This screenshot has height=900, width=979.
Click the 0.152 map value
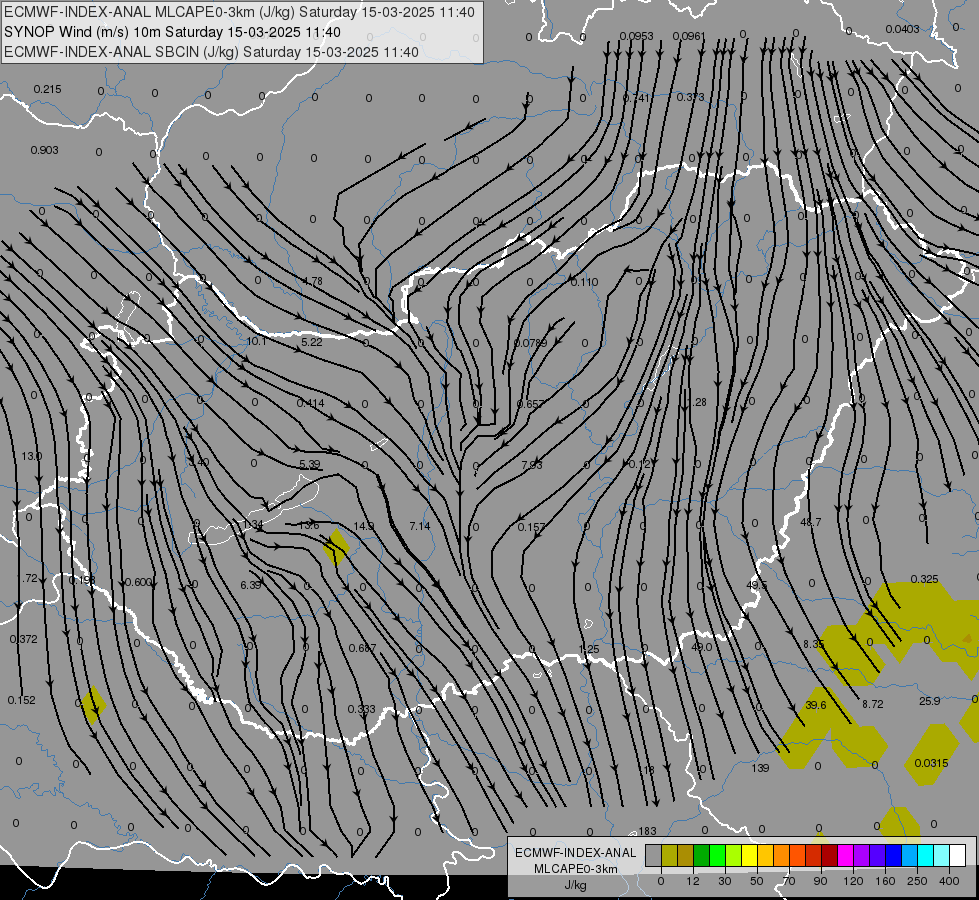point(22,700)
